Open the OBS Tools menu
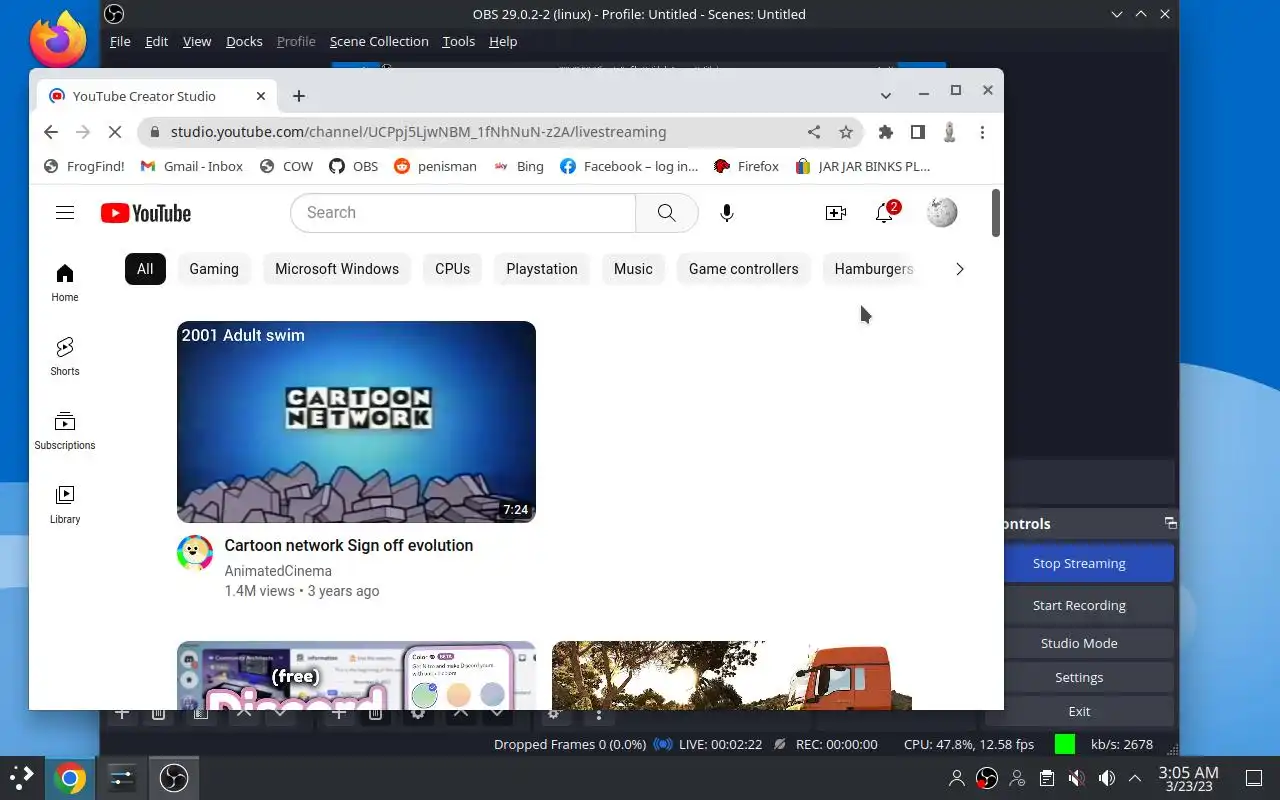The width and height of the screenshot is (1280, 800). pos(458,41)
